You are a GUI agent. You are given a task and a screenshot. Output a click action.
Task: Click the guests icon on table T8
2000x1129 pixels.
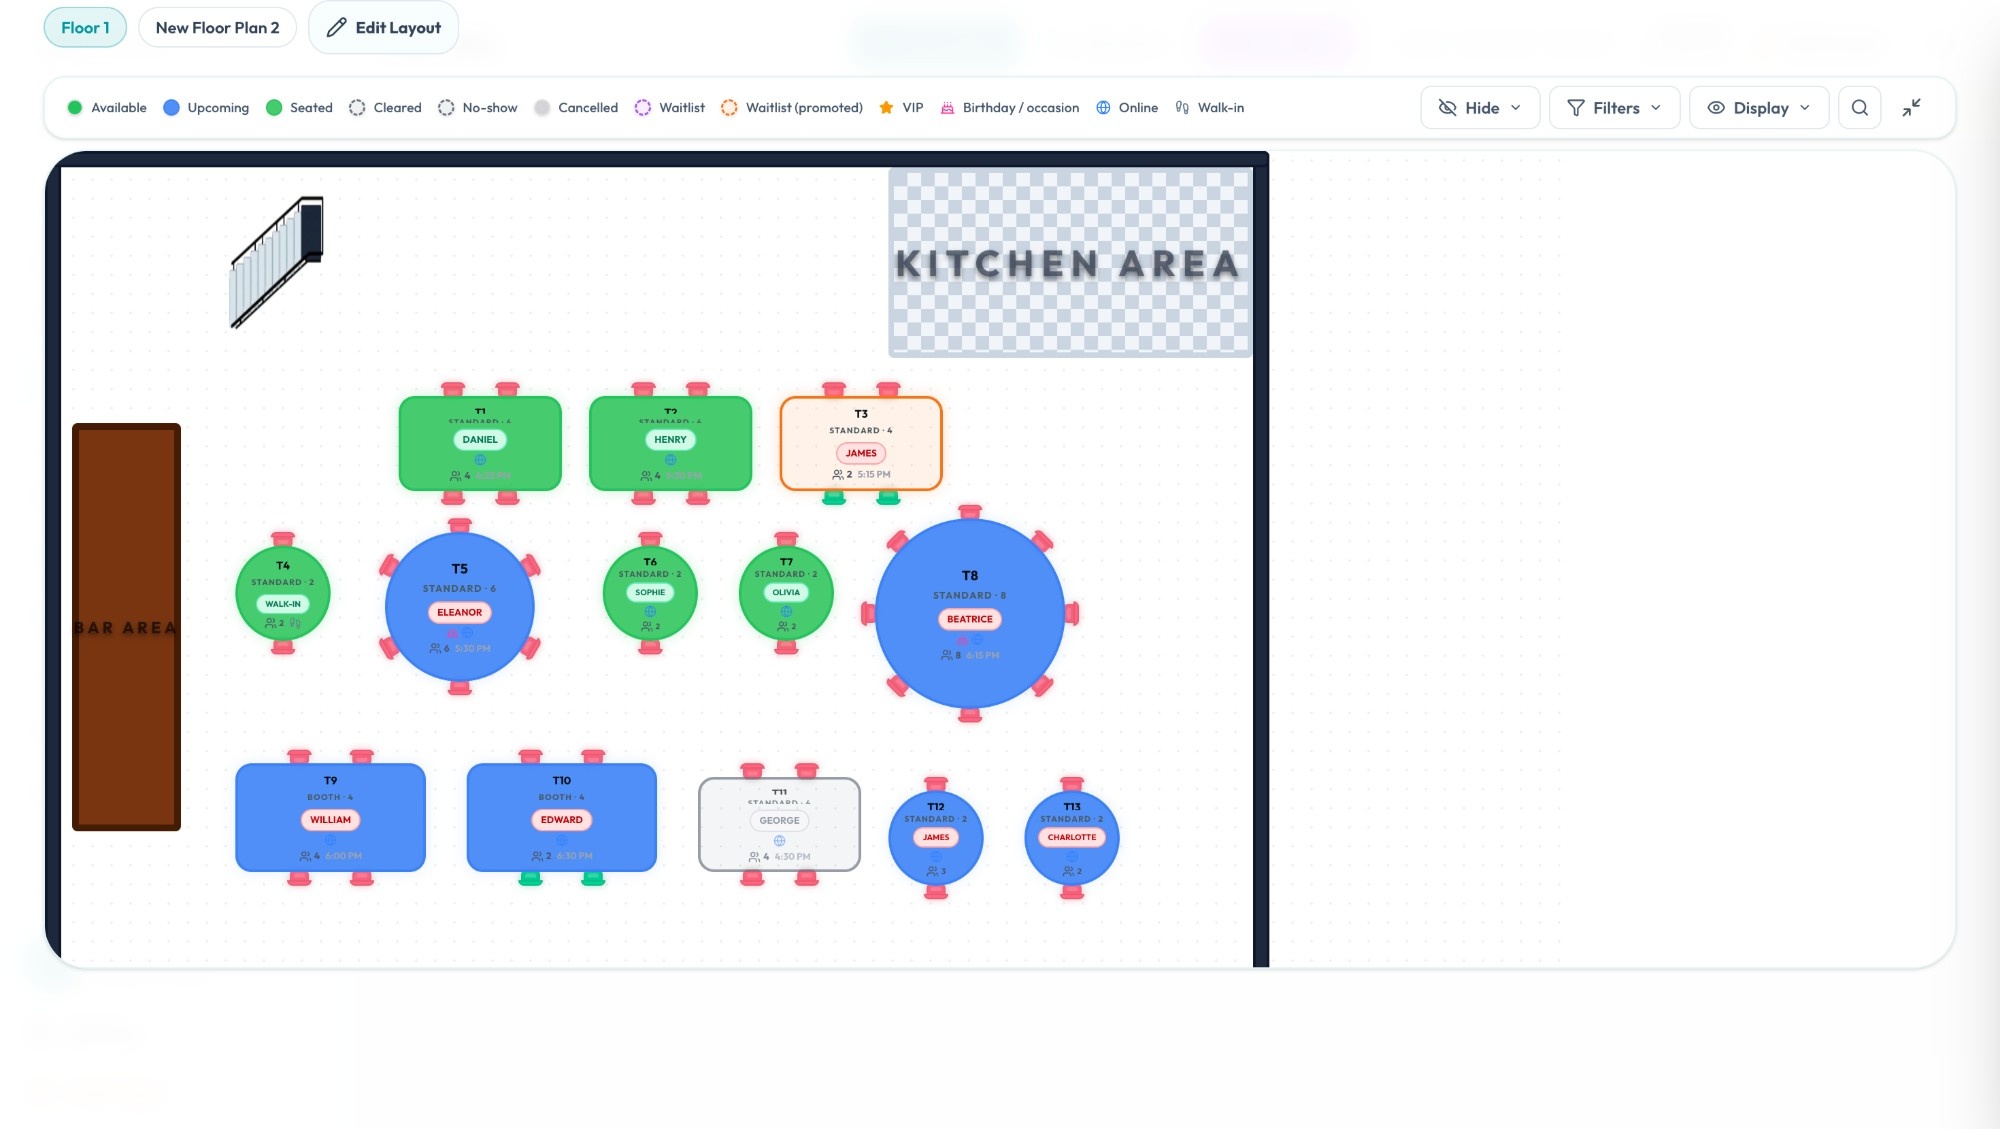[x=946, y=655]
